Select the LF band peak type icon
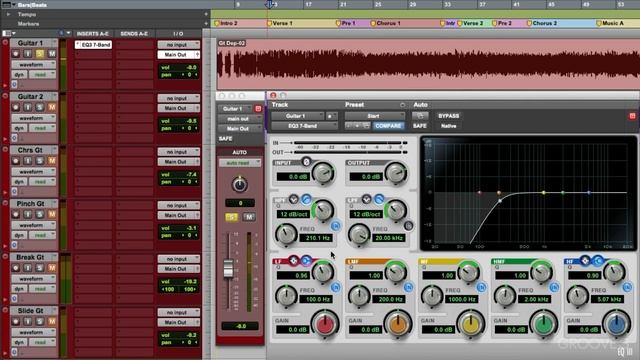Screen dimensions: 640x360 tap(293, 260)
